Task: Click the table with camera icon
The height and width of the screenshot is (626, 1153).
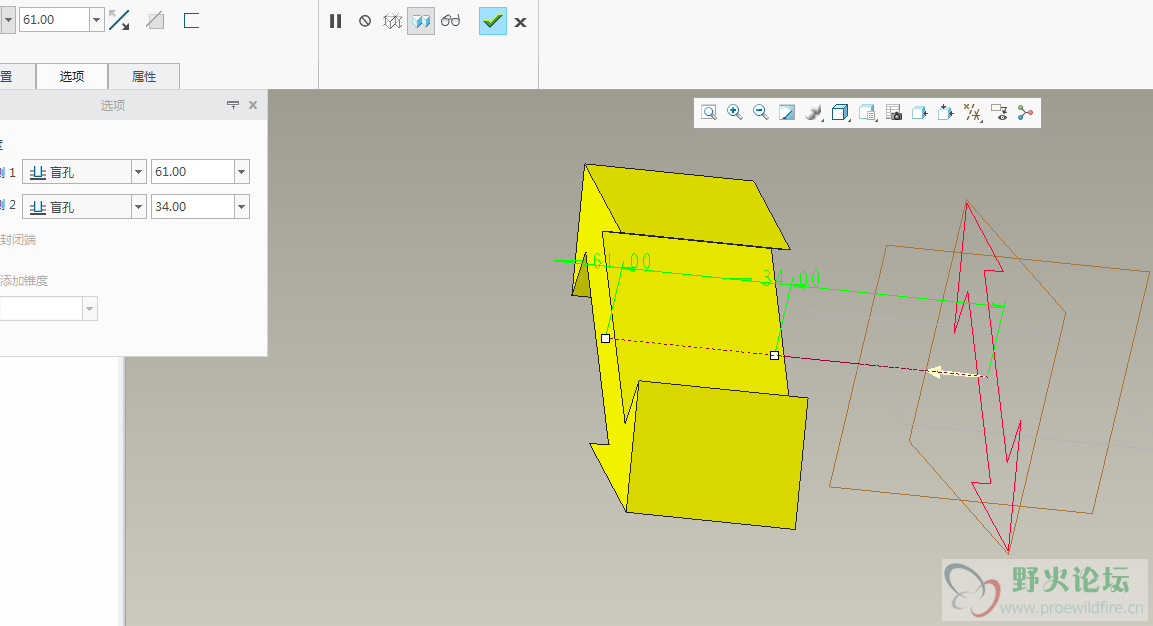Action: [893, 113]
